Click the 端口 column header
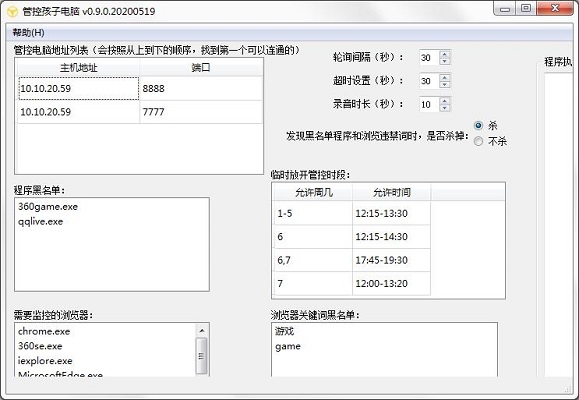The image size is (579, 400). pyautogui.click(x=201, y=68)
